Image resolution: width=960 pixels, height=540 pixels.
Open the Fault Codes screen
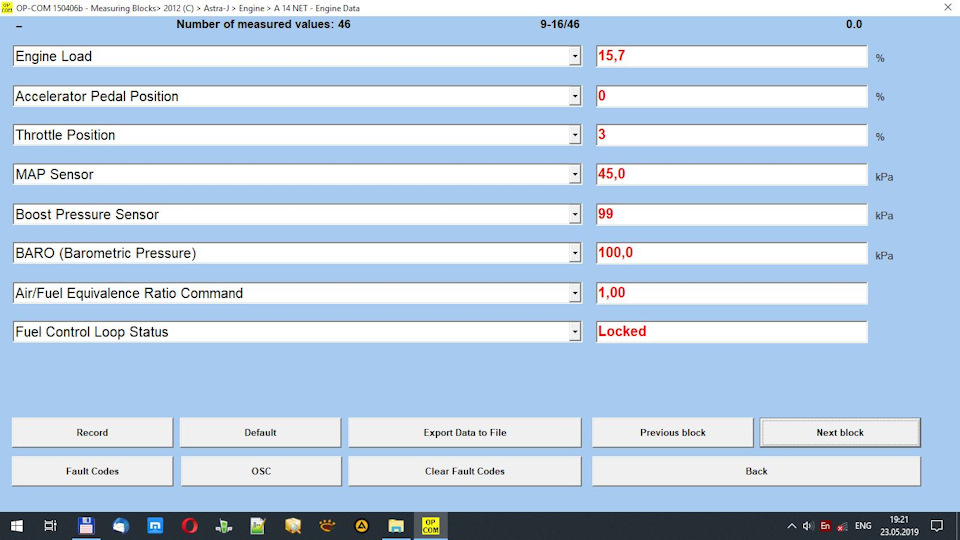[x=92, y=471]
